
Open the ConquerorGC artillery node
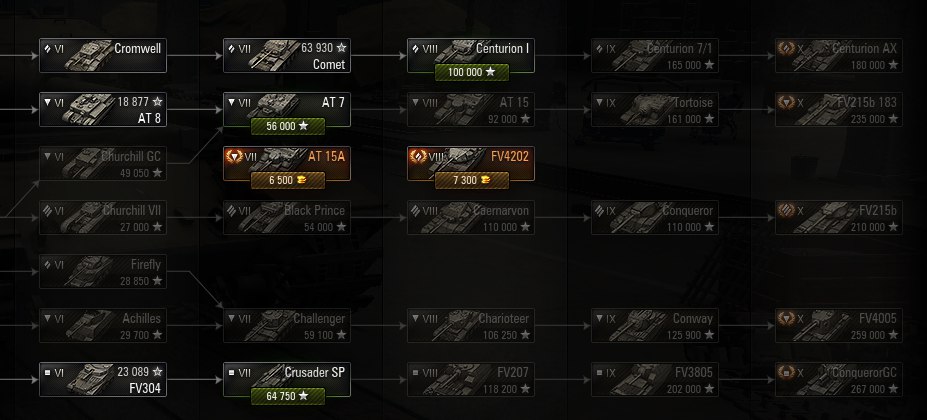pyautogui.click(x=839, y=379)
